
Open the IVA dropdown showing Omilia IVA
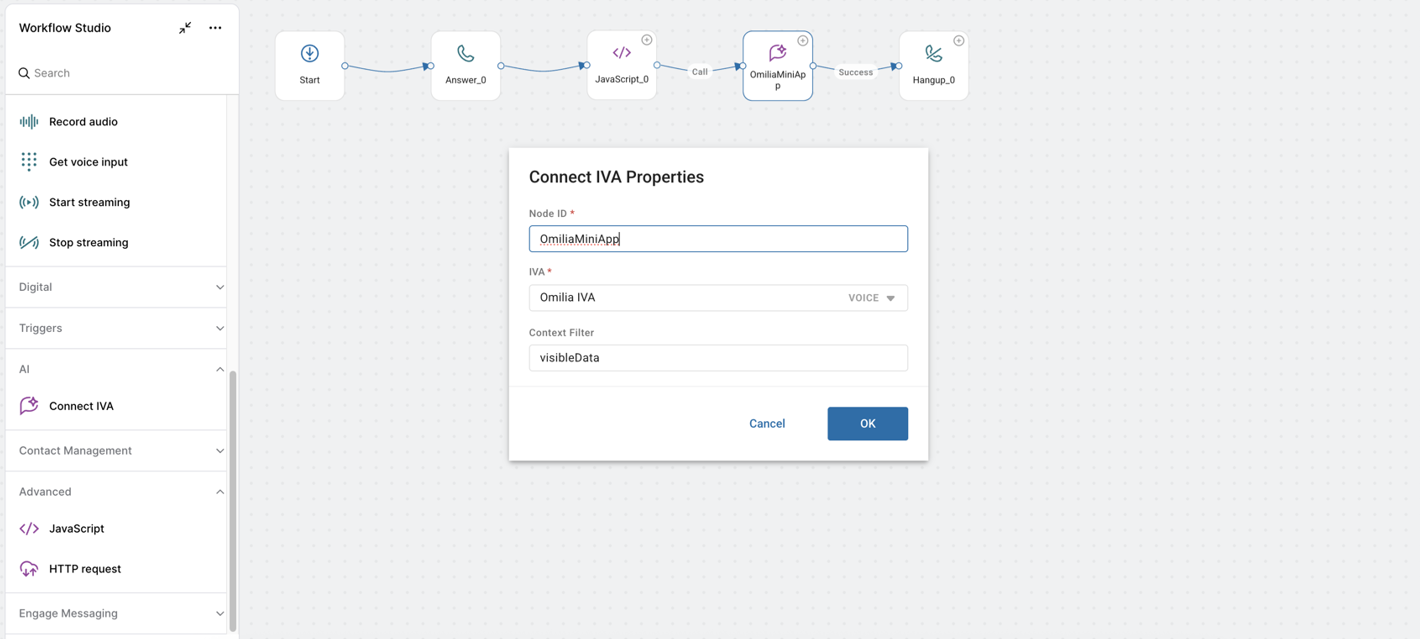tap(718, 298)
